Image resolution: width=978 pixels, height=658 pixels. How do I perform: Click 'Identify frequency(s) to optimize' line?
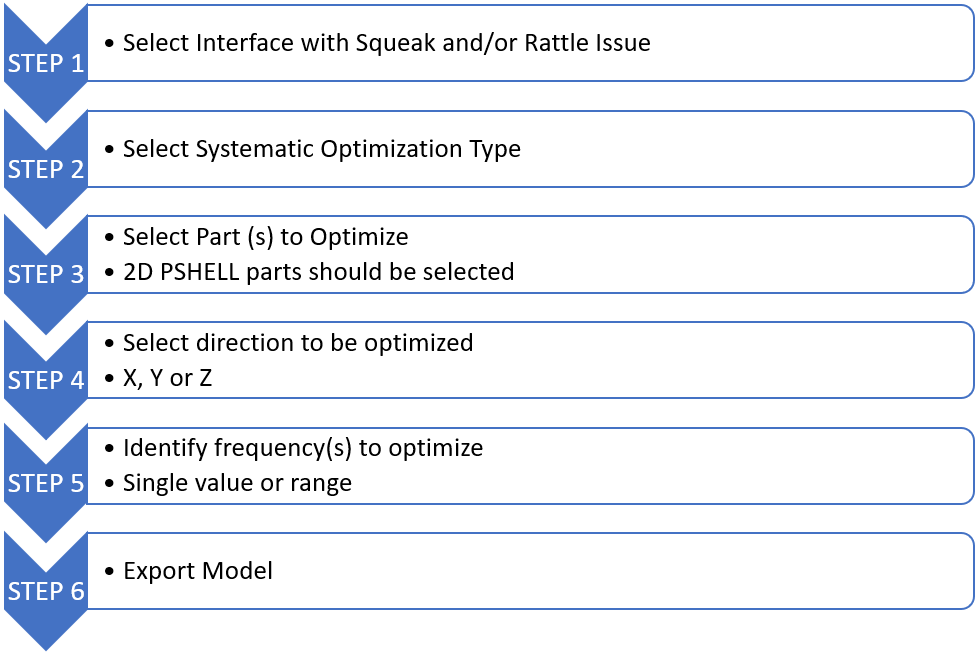click(x=302, y=448)
